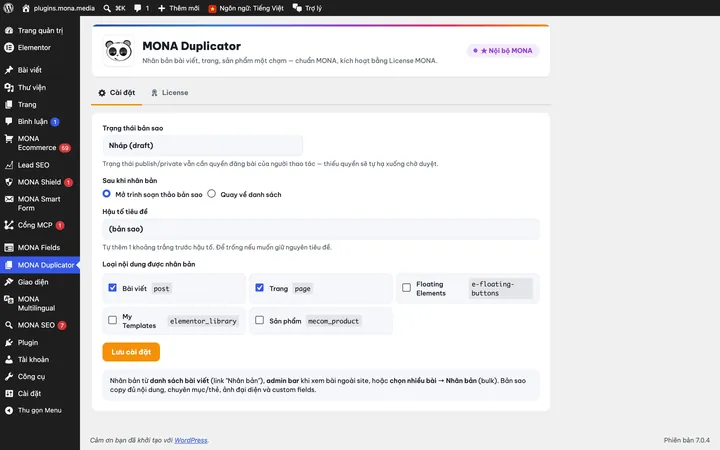
Task: Click the post slug tag
Action: click(161, 289)
